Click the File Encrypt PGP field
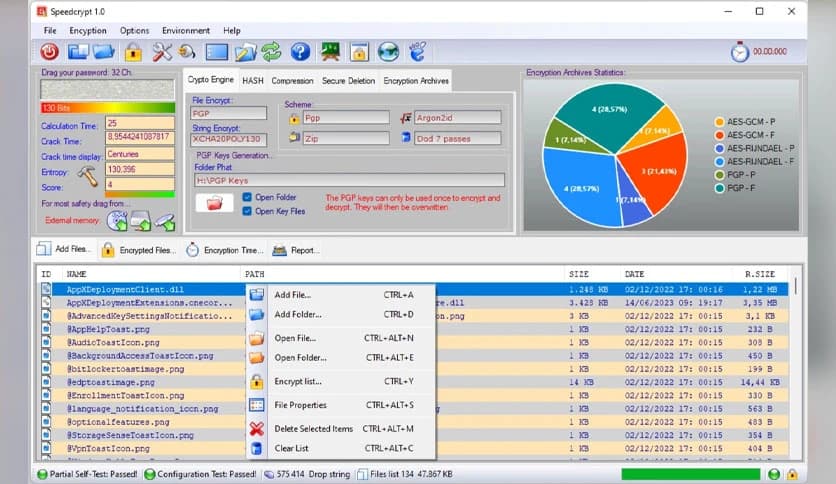 [x=228, y=114]
